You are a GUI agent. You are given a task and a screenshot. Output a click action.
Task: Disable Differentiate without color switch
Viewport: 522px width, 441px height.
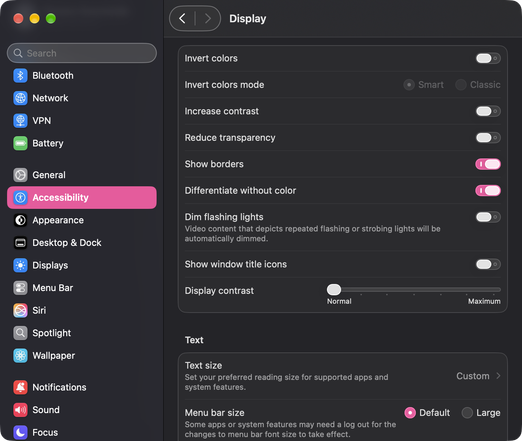[488, 190]
